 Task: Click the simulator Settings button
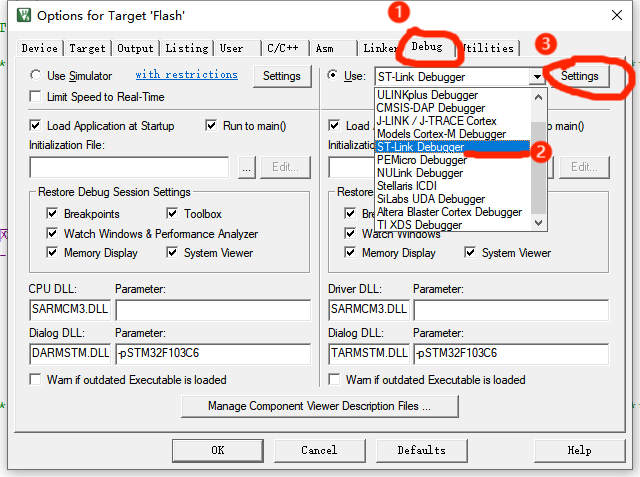pyautogui.click(x=282, y=76)
